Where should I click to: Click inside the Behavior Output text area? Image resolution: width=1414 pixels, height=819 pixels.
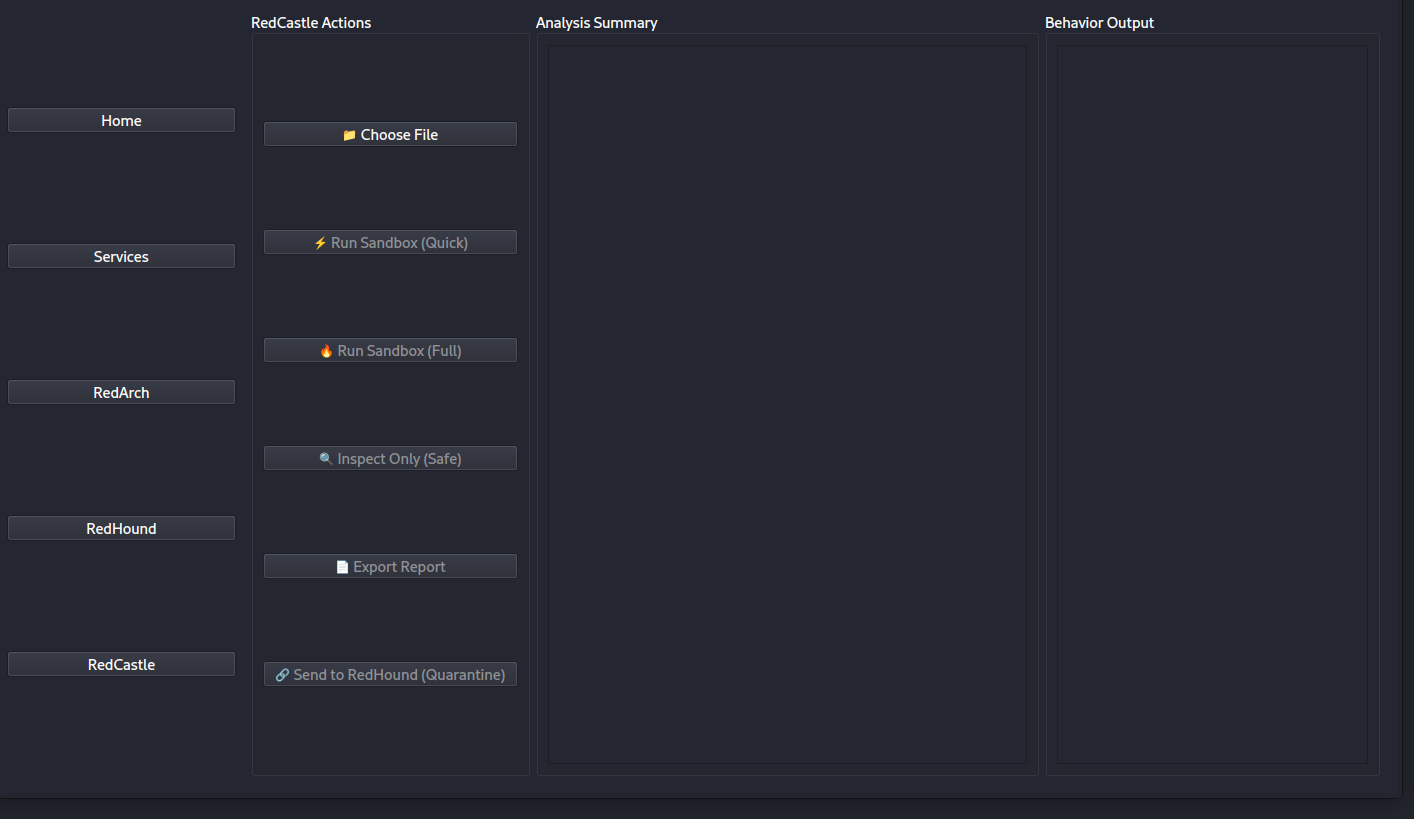[1212, 404]
